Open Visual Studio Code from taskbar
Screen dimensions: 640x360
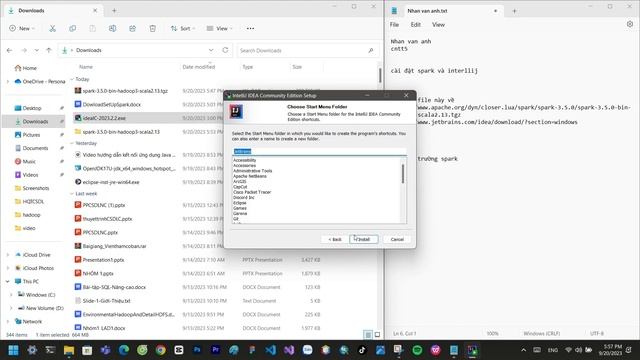pos(270,350)
